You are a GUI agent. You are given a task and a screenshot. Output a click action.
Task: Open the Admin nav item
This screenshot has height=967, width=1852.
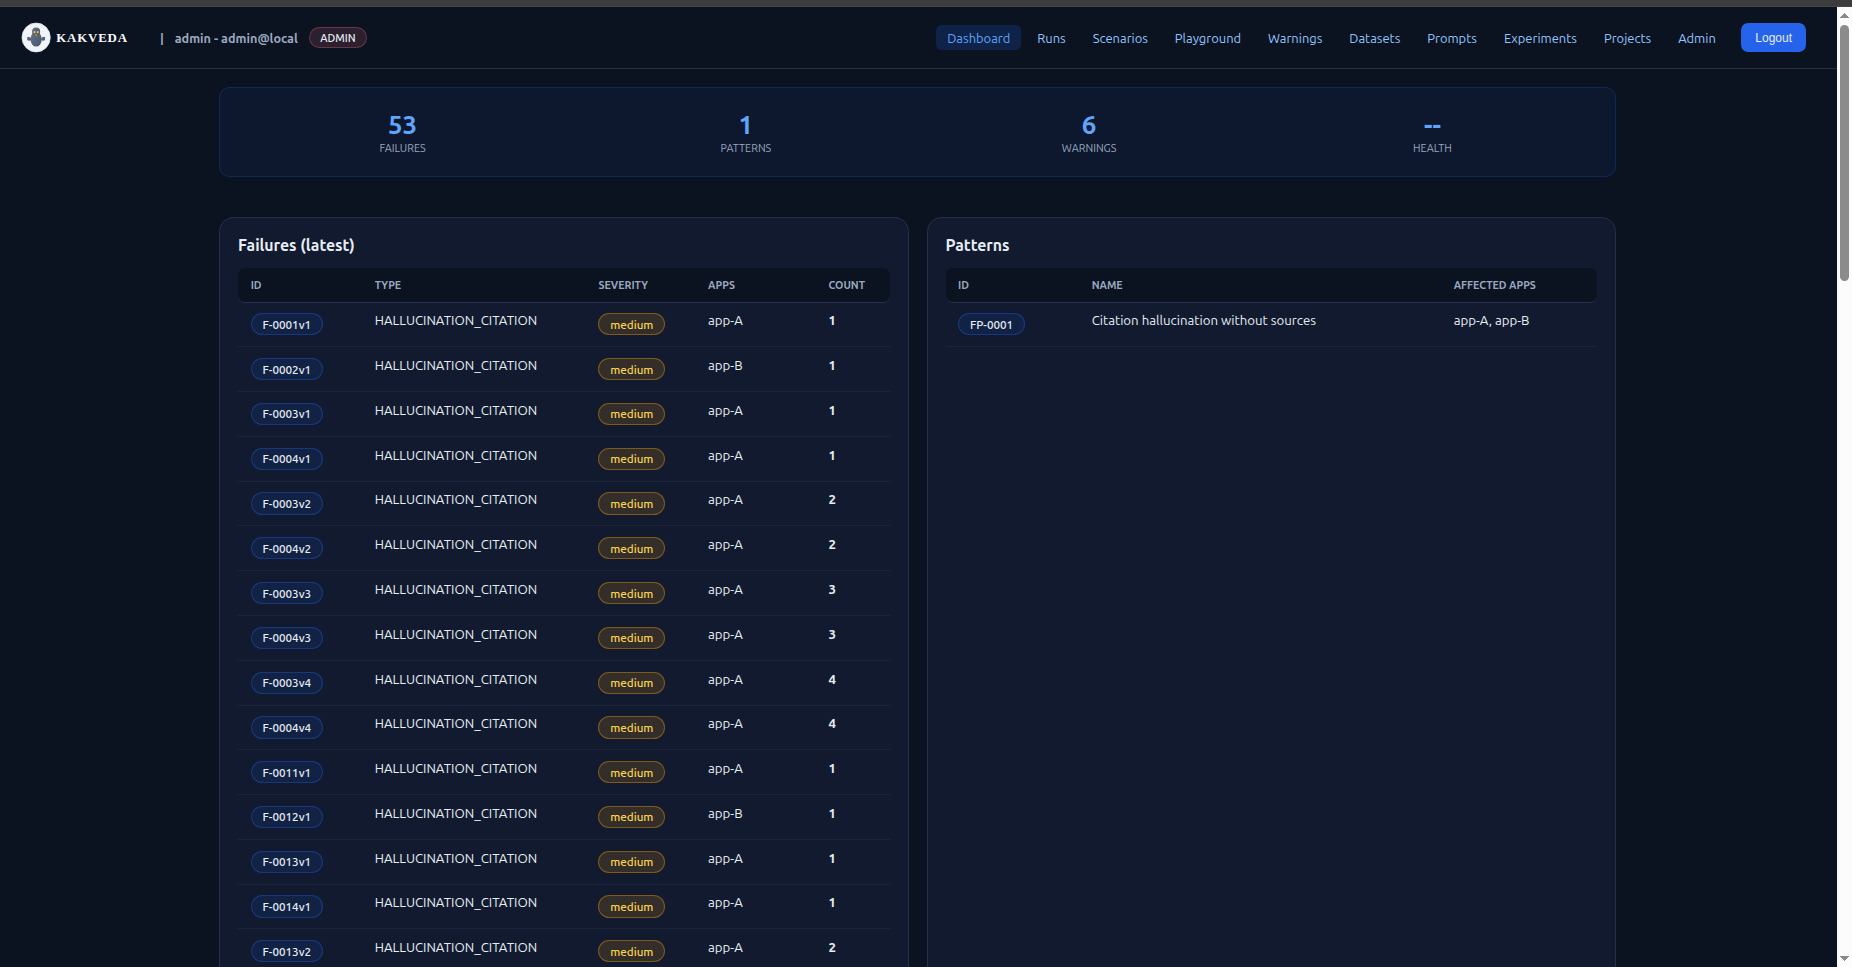(x=1696, y=38)
